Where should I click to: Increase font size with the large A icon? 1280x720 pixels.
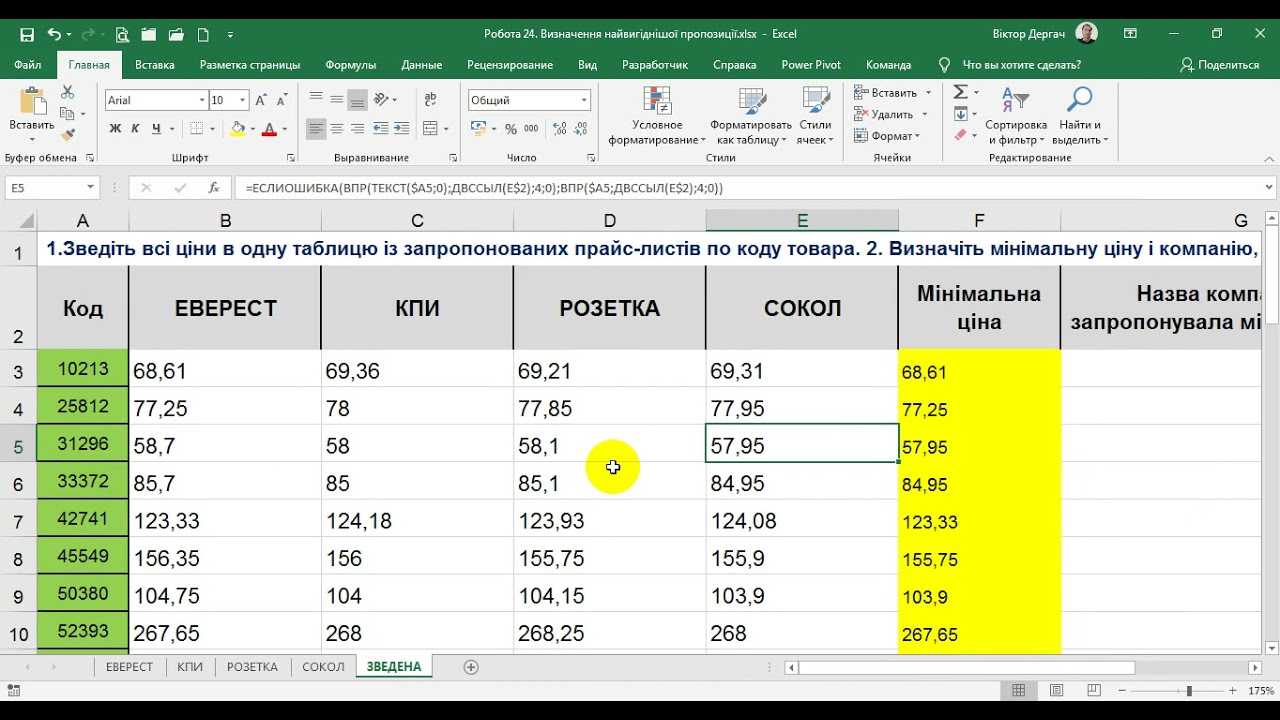(261, 100)
